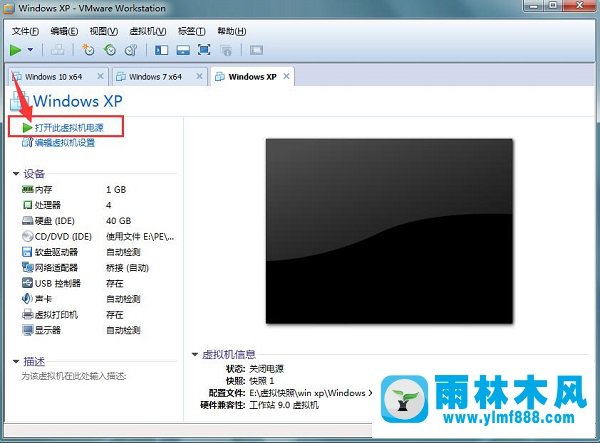The height and width of the screenshot is (443, 600).
Task: Enter full screen mode icon
Action: click(204, 50)
